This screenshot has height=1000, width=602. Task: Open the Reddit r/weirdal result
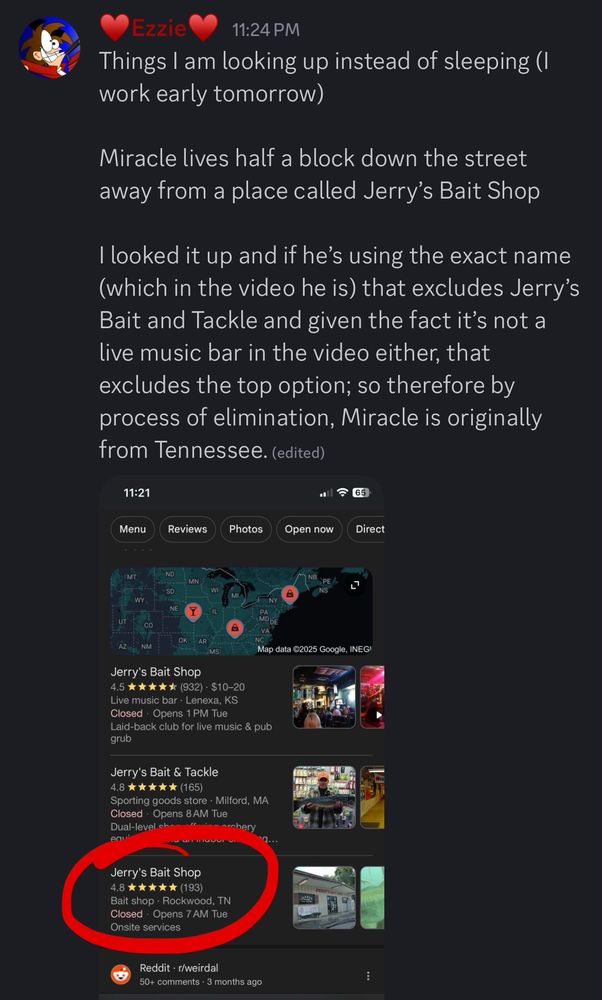pyautogui.click(x=200, y=974)
